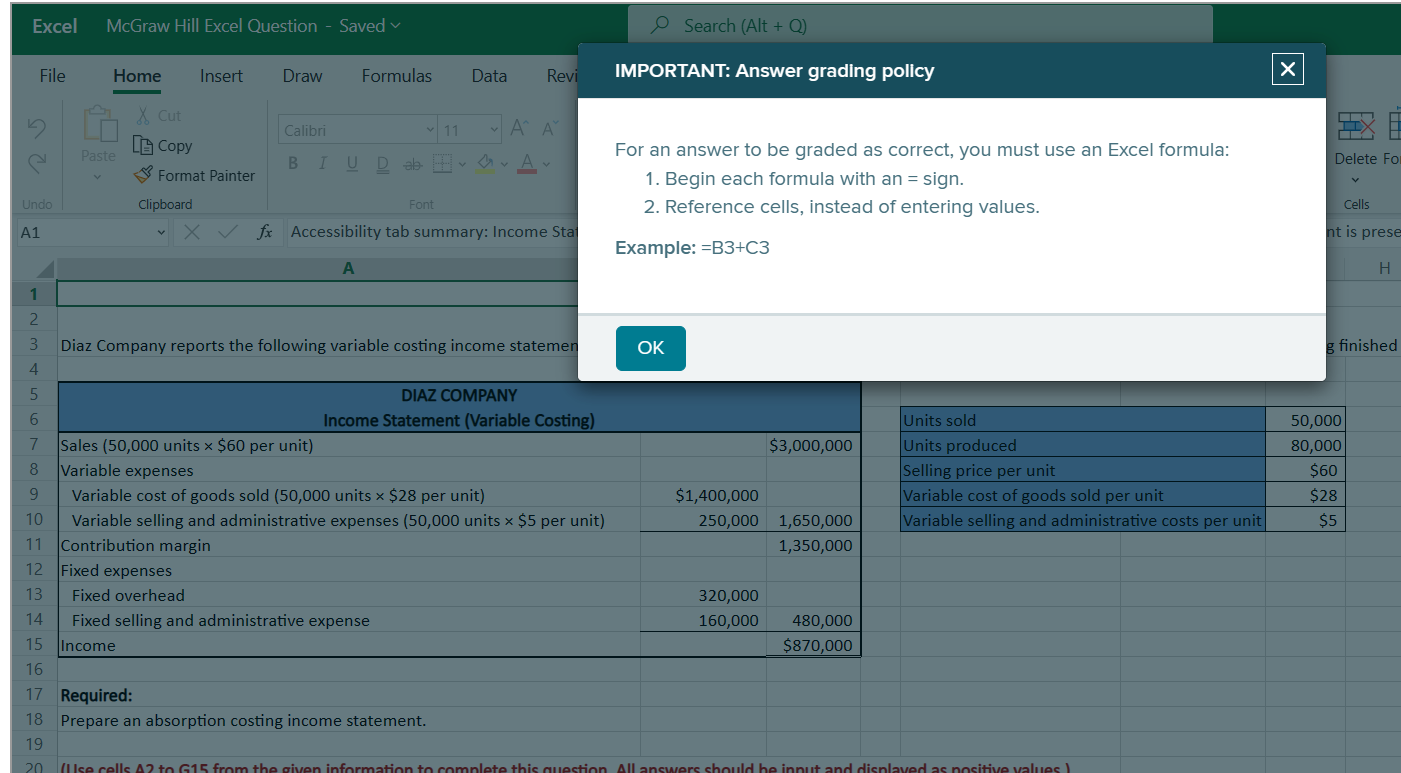This screenshot has width=1401, height=773.
Task: Click cell with $3,000,000 sales
Action: click(813, 445)
